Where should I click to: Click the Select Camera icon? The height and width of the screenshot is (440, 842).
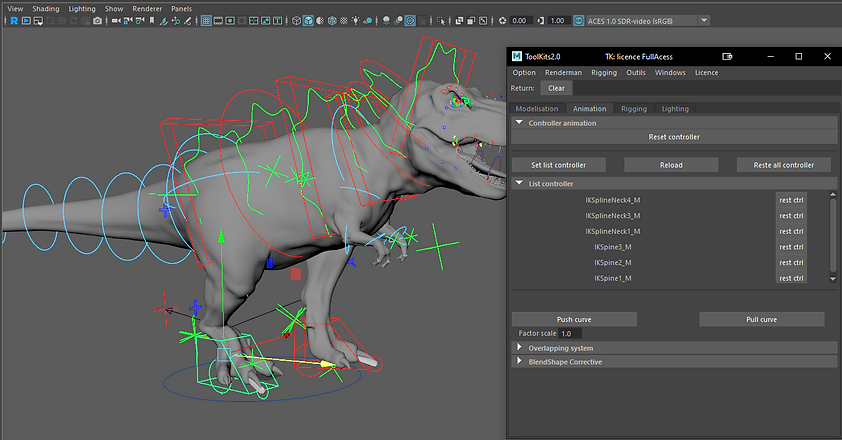pos(116,21)
